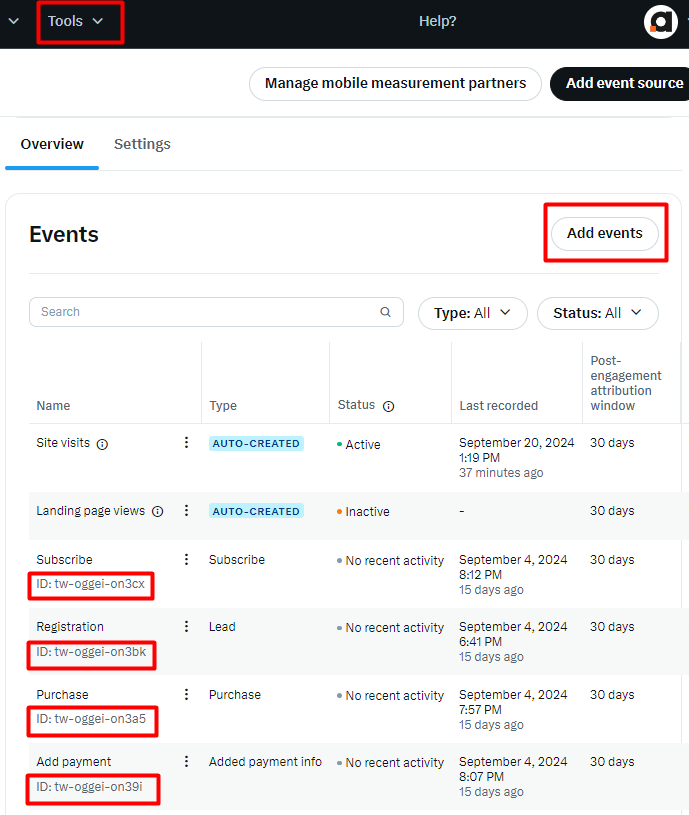The height and width of the screenshot is (815, 689).
Task: Click the Status column info icon
Action: [x=388, y=406]
